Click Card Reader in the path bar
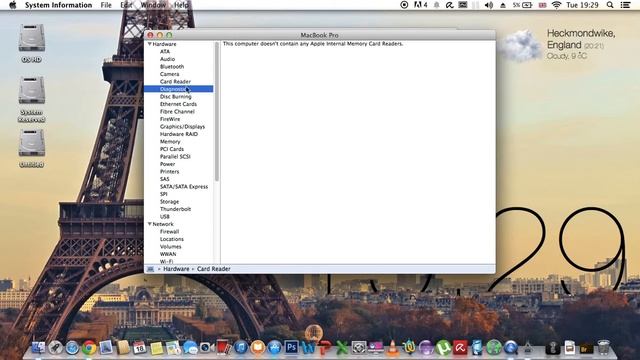 click(x=213, y=269)
